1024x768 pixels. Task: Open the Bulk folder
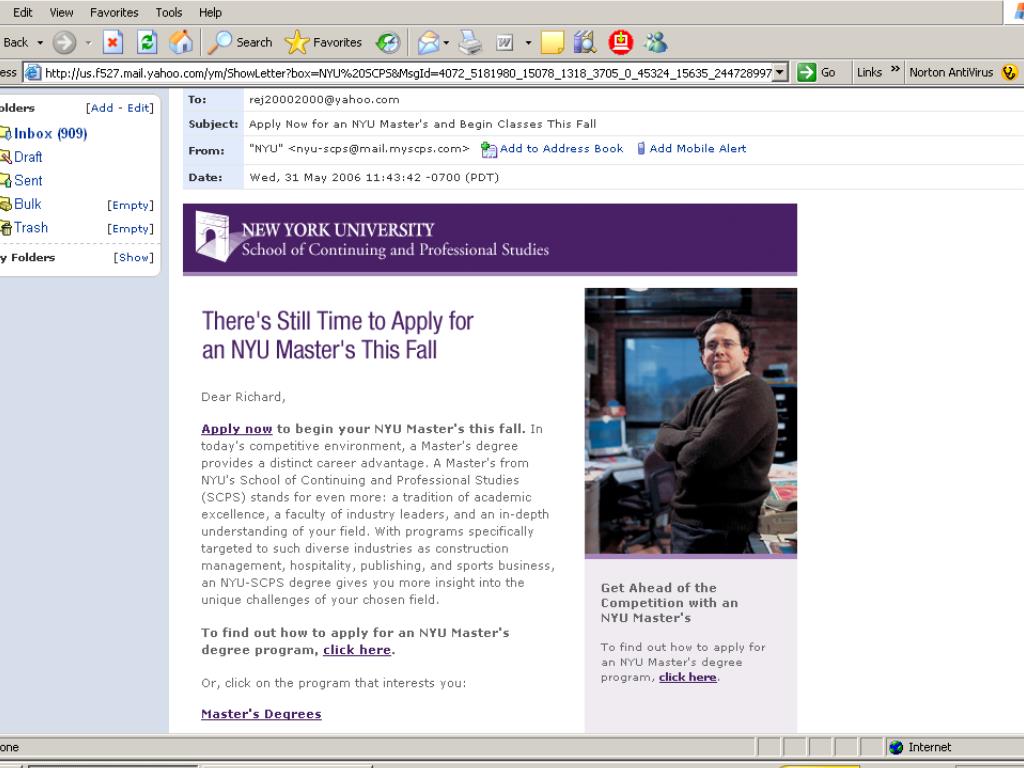pyautogui.click(x=27, y=204)
